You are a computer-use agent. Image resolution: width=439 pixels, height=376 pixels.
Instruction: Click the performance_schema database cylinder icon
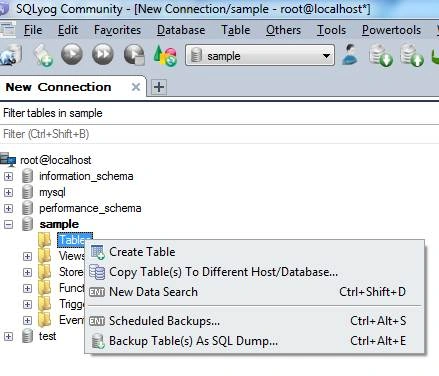point(27,208)
